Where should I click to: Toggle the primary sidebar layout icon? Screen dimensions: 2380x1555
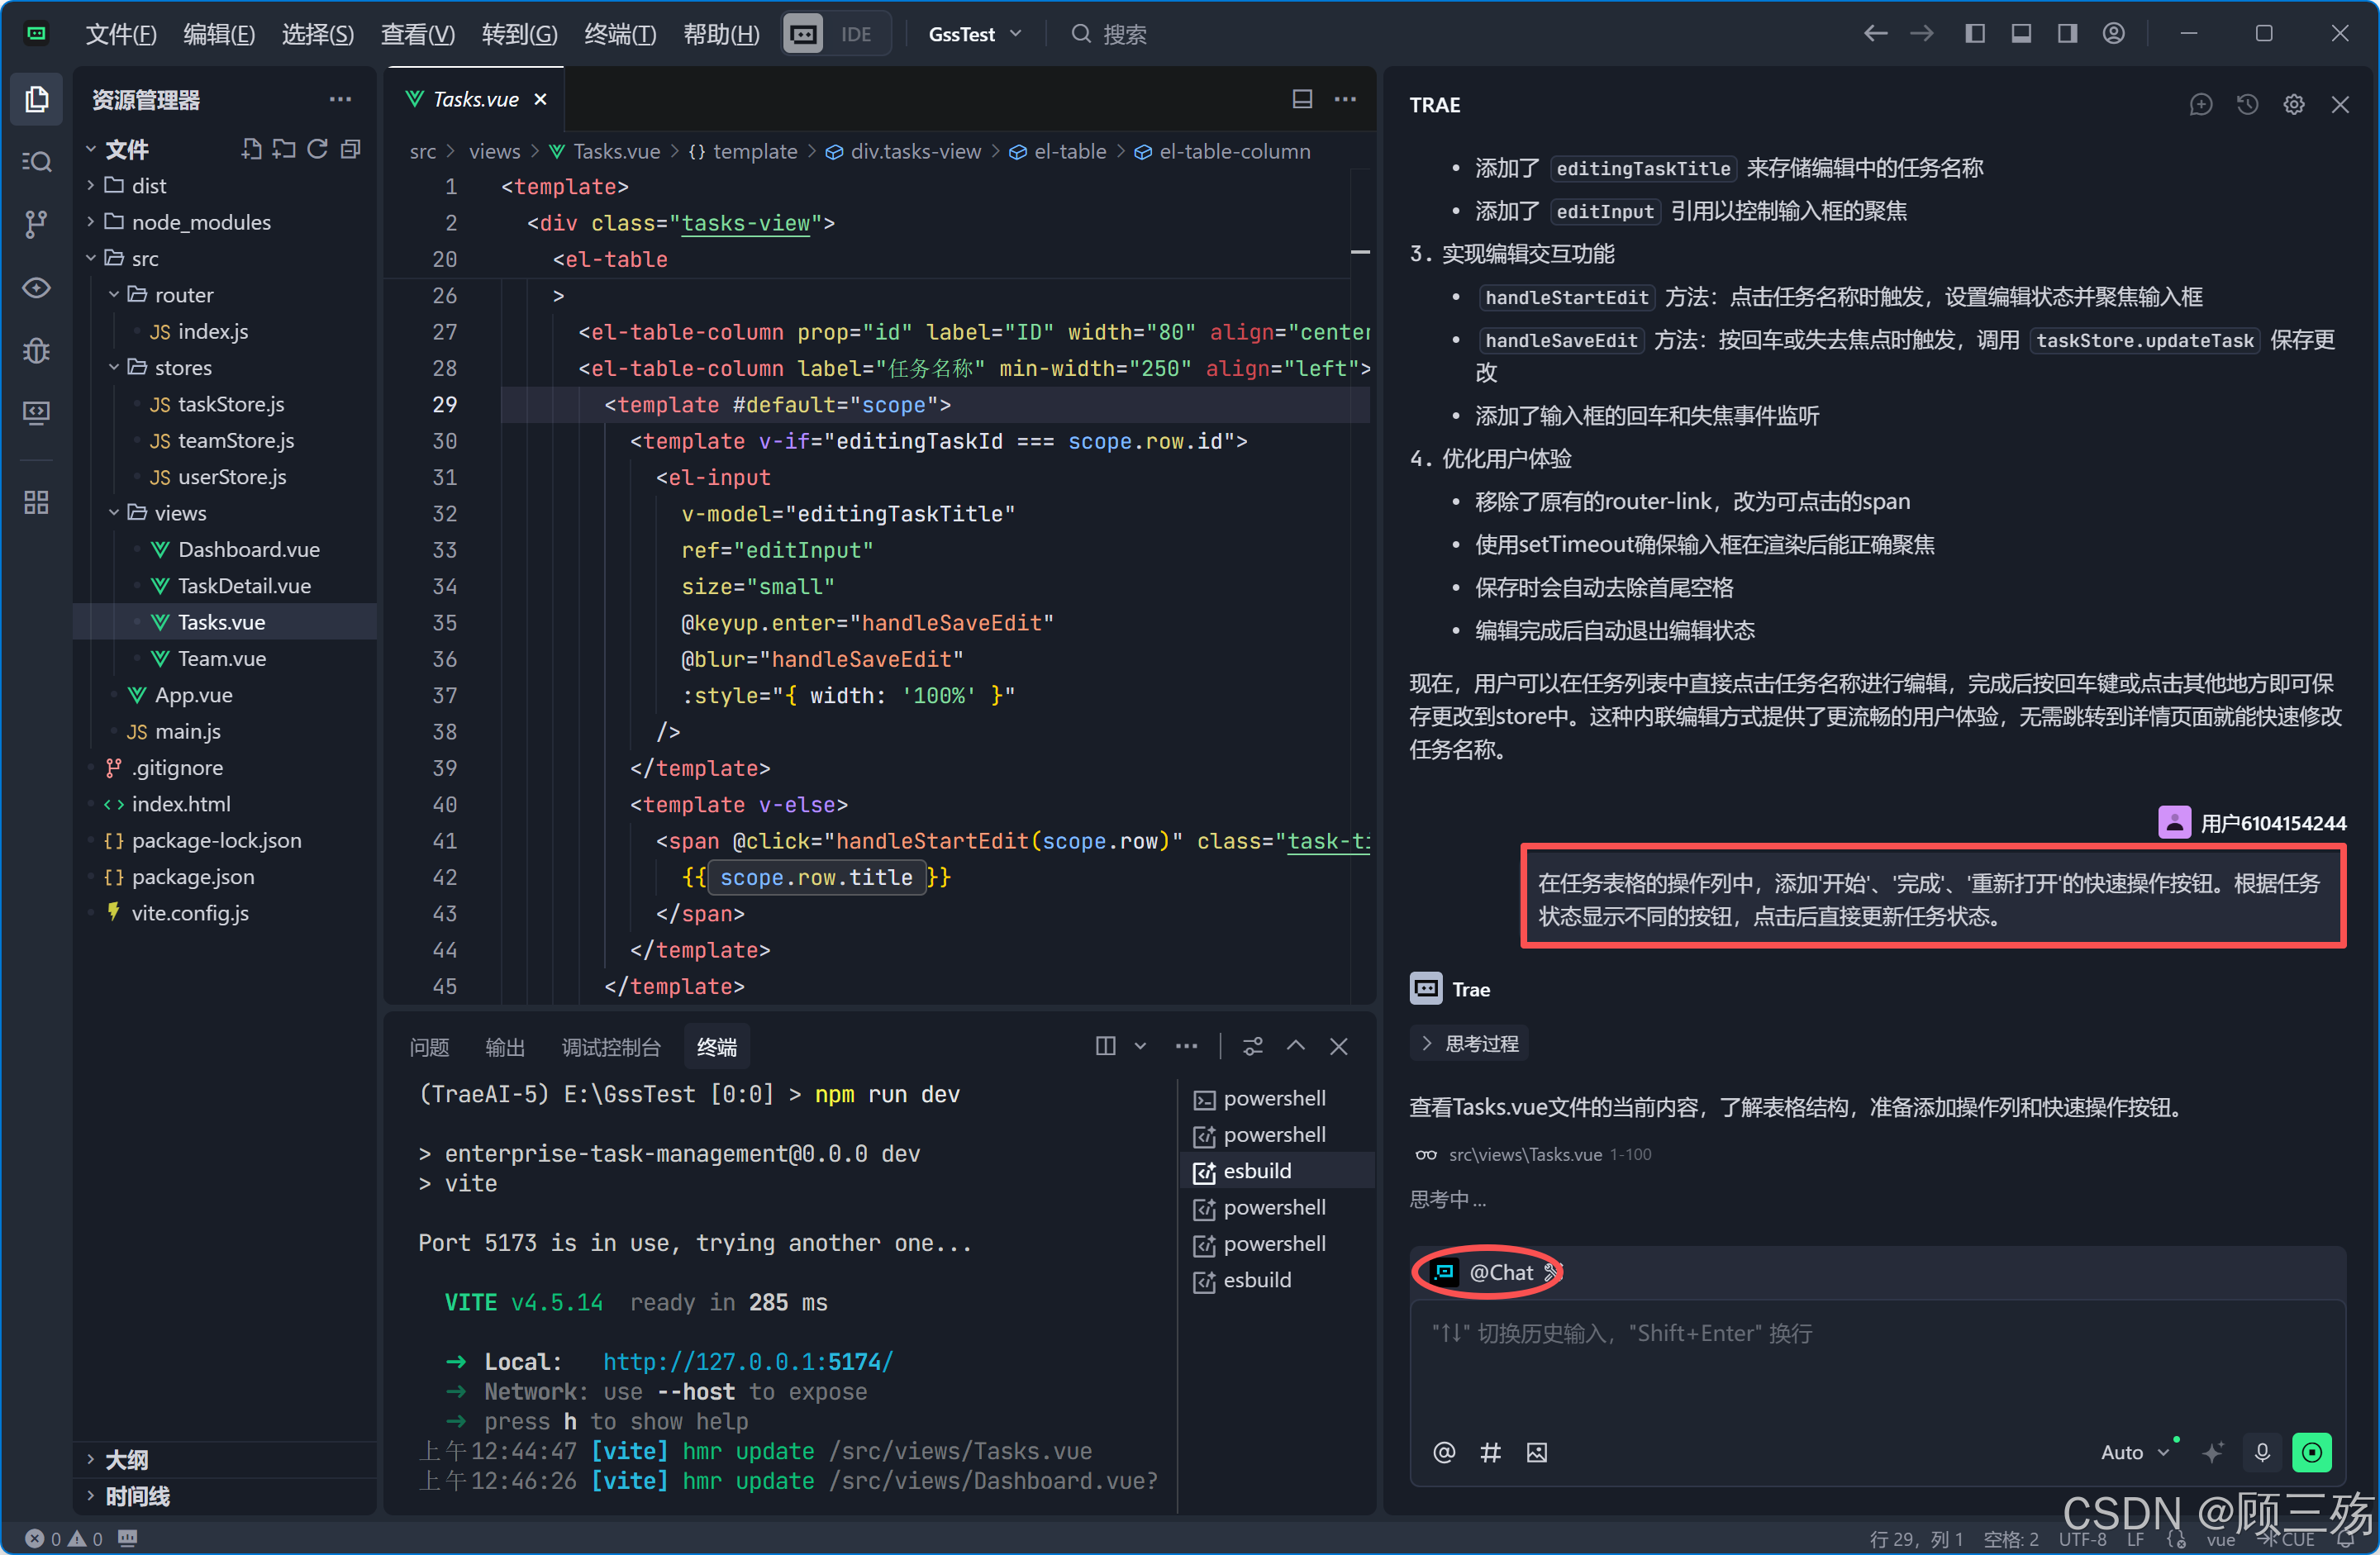point(1974,34)
